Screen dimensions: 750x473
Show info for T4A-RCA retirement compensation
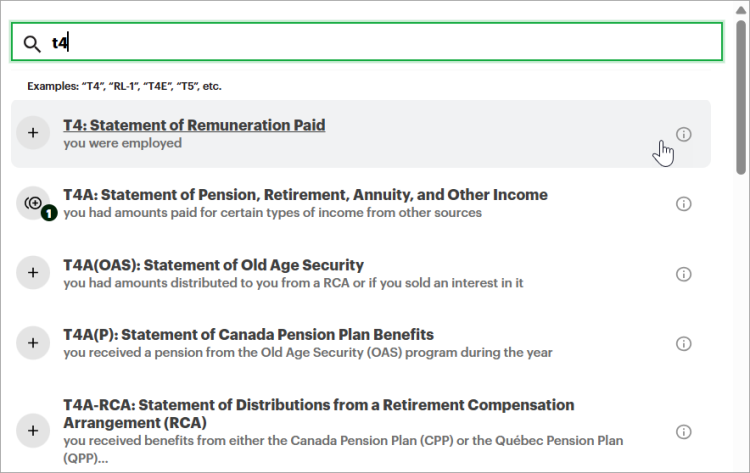click(684, 431)
